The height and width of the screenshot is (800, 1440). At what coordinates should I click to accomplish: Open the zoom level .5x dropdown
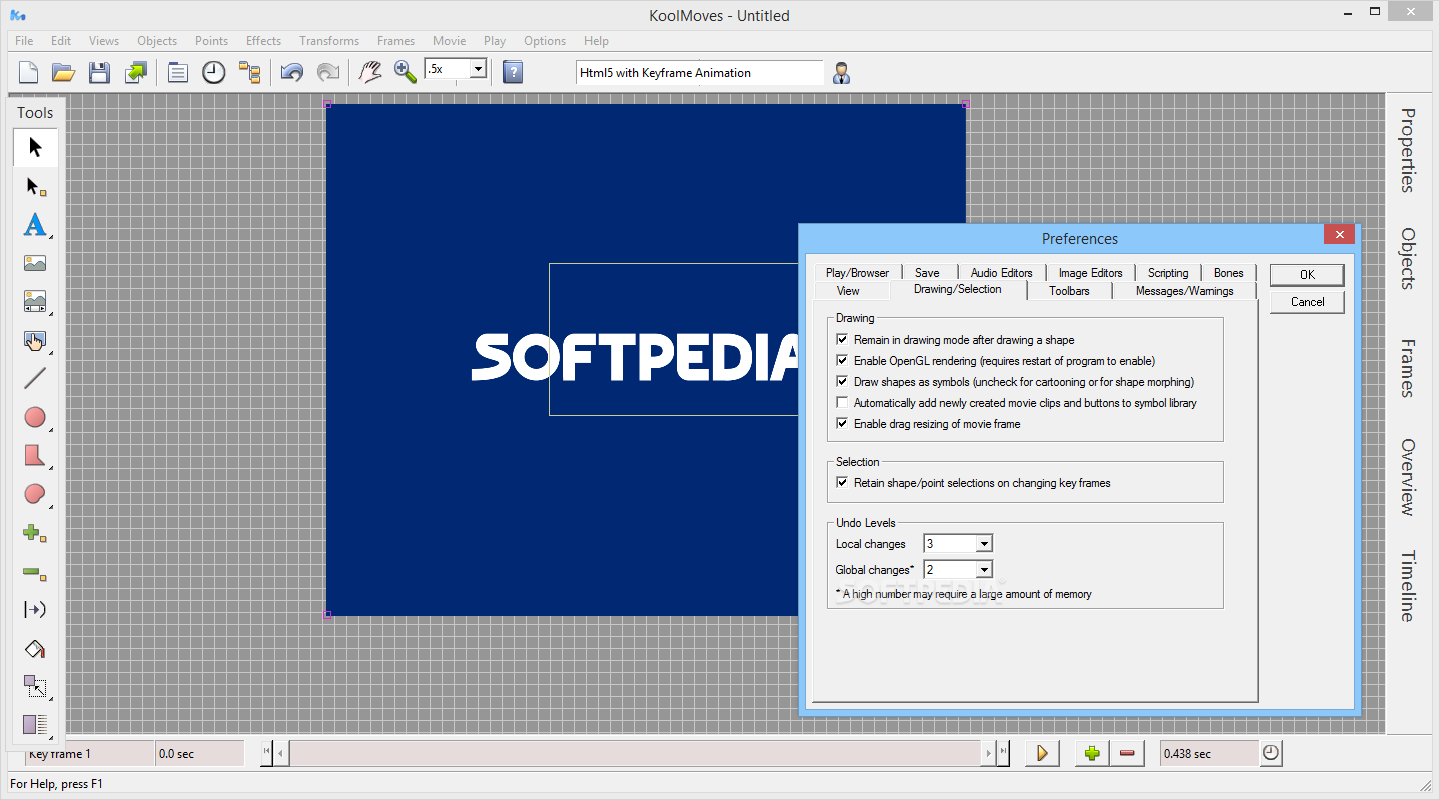click(478, 69)
